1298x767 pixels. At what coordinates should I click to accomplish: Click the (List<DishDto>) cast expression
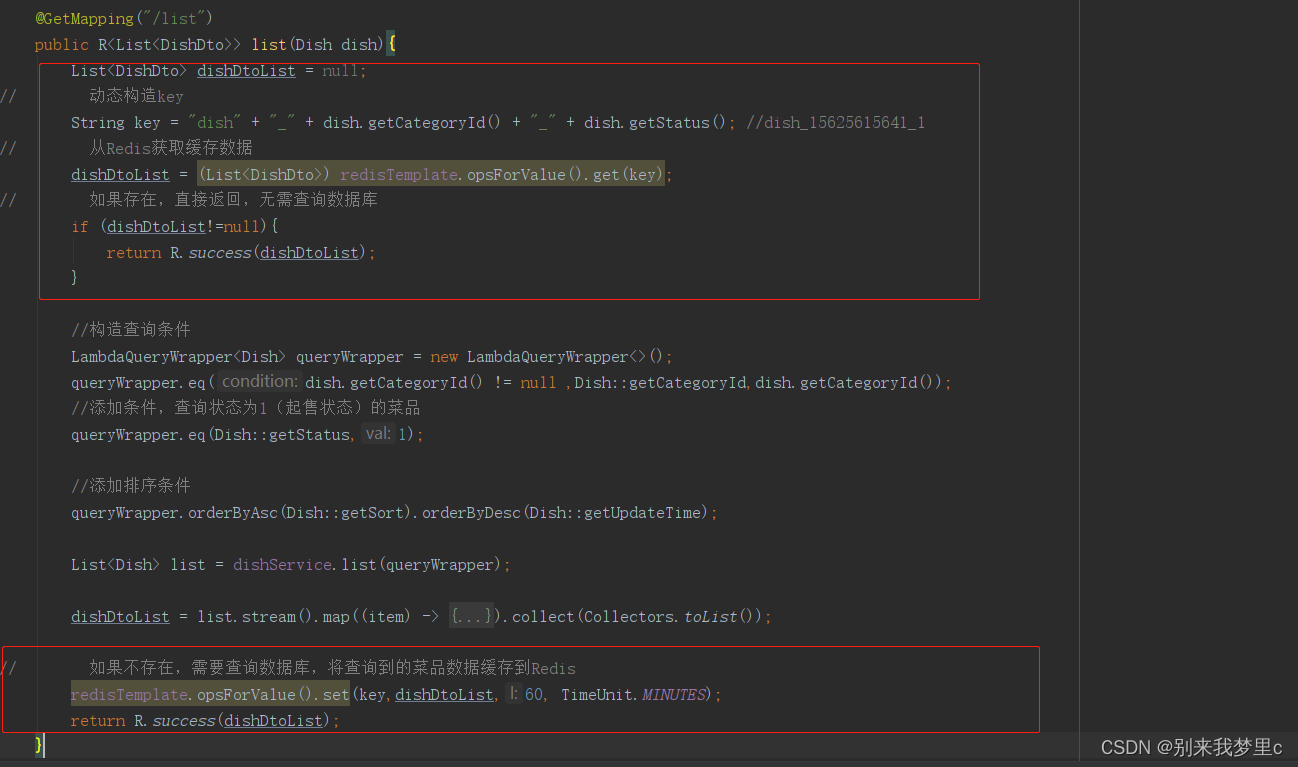point(265,174)
